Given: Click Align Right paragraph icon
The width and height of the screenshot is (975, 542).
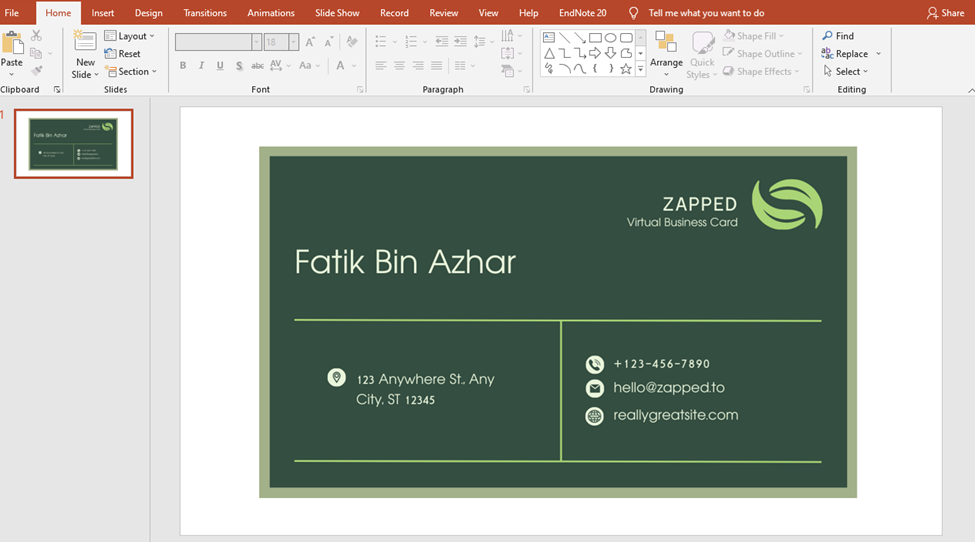Looking at the screenshot, I should (418, 65).
